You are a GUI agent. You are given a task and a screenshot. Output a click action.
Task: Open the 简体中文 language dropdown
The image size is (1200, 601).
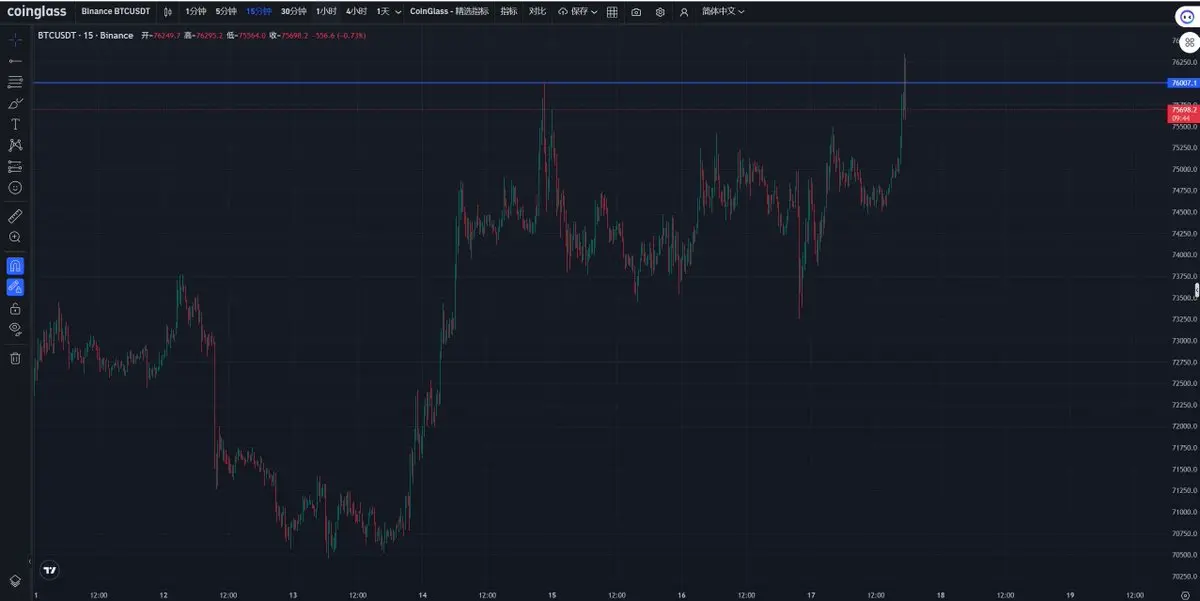(x=723, y=12)
